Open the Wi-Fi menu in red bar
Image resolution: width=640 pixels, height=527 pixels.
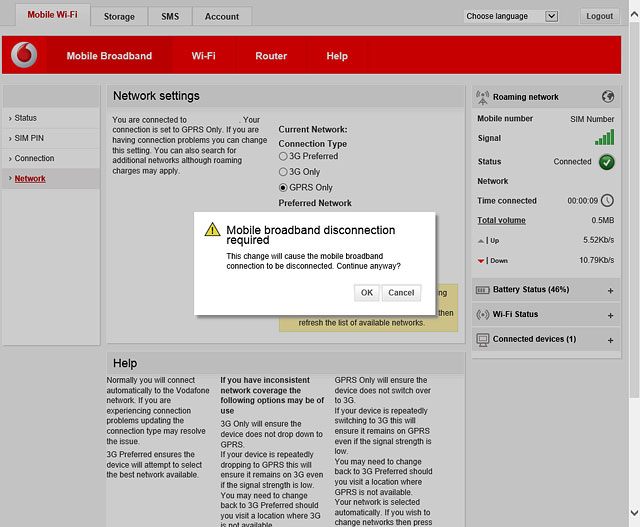coord(204,56)
